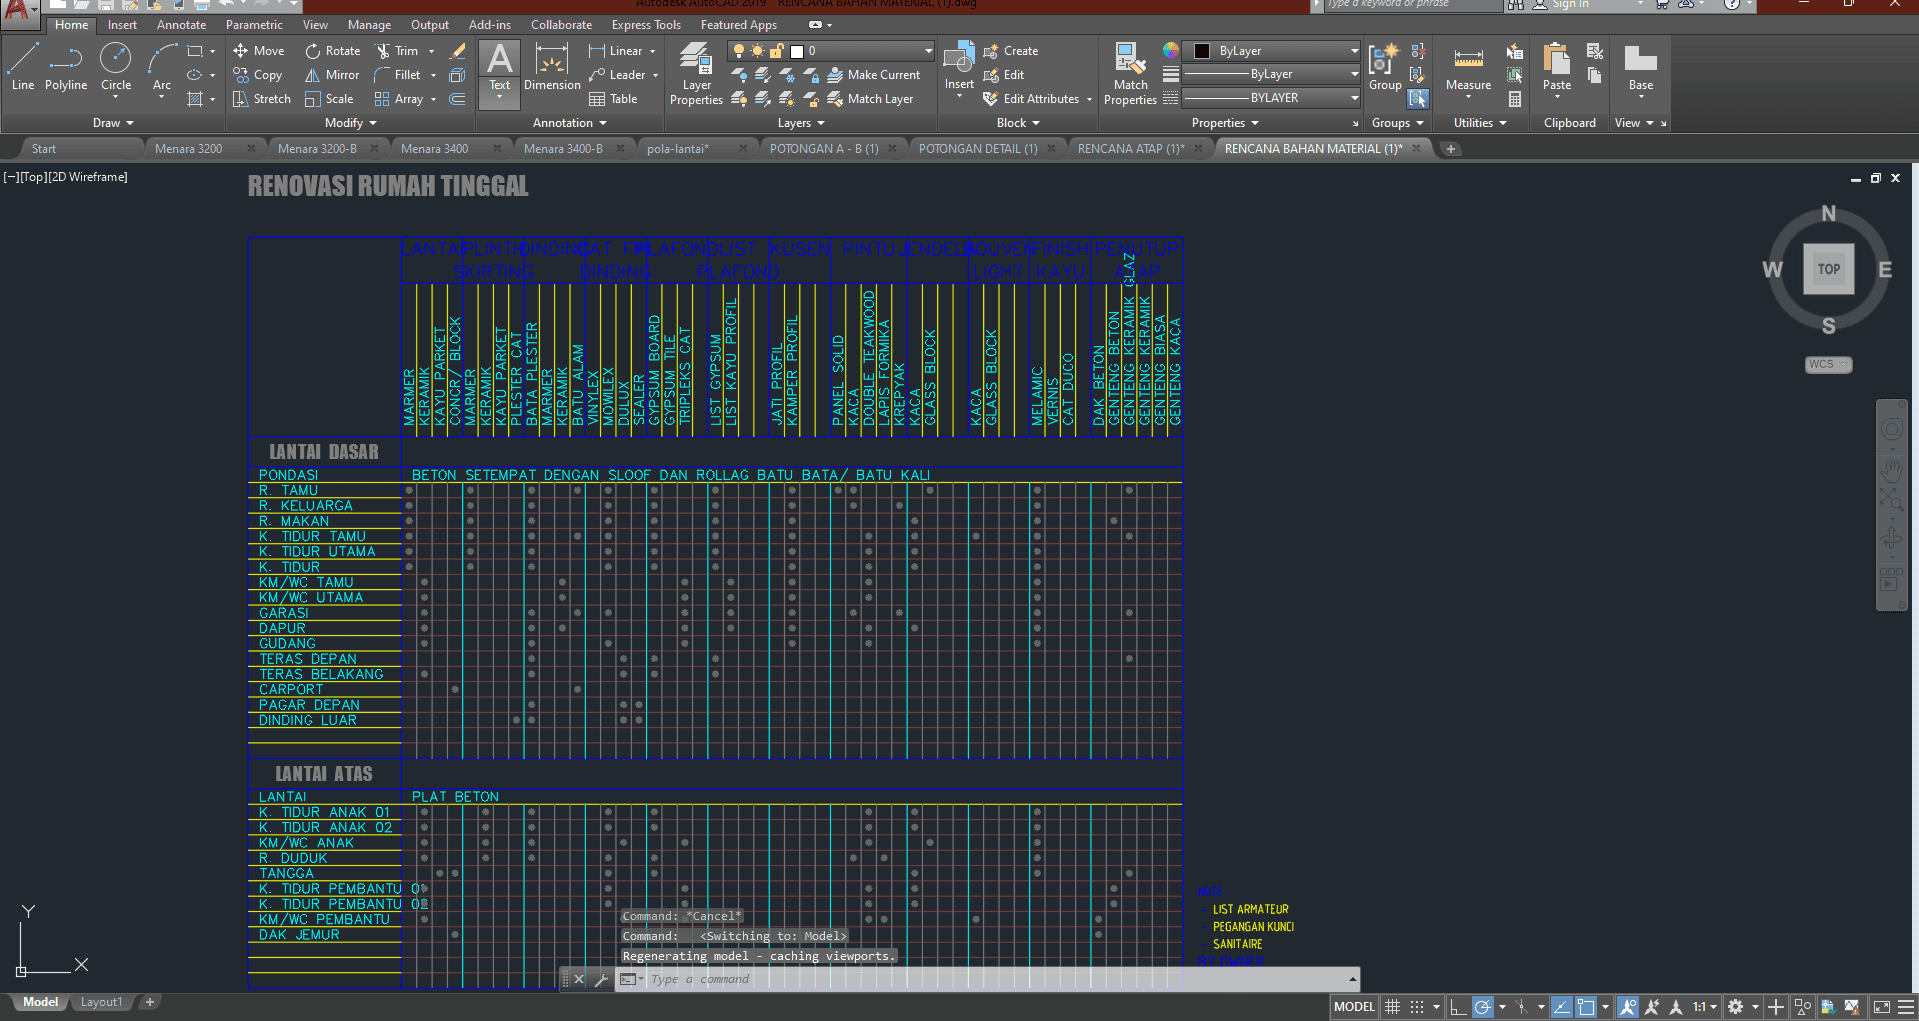Click the Stretch tool icon
Image resolution: width=1919 pixels, height=1021 pixels.
point(241,99)
